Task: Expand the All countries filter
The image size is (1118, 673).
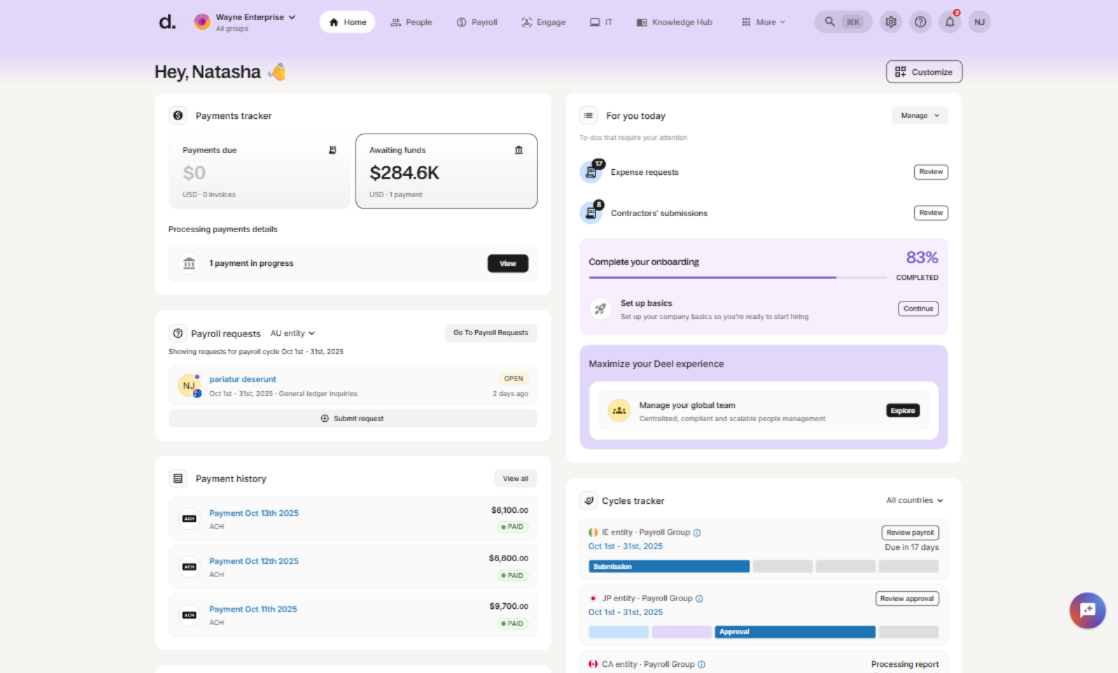Action: tap(914, 501)
